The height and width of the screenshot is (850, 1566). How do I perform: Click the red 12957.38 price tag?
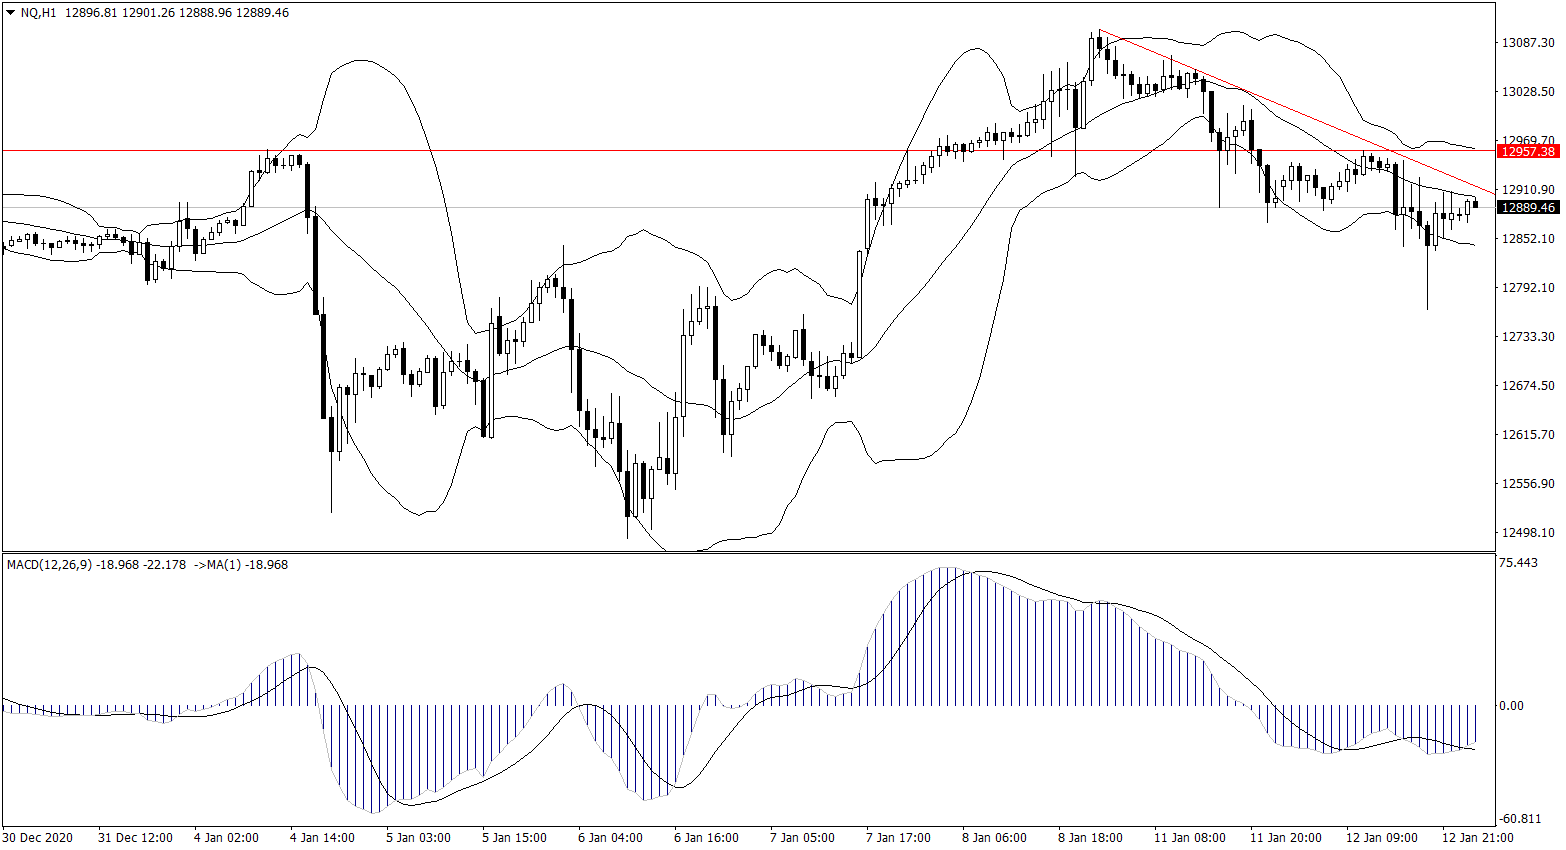(1528, 151)
